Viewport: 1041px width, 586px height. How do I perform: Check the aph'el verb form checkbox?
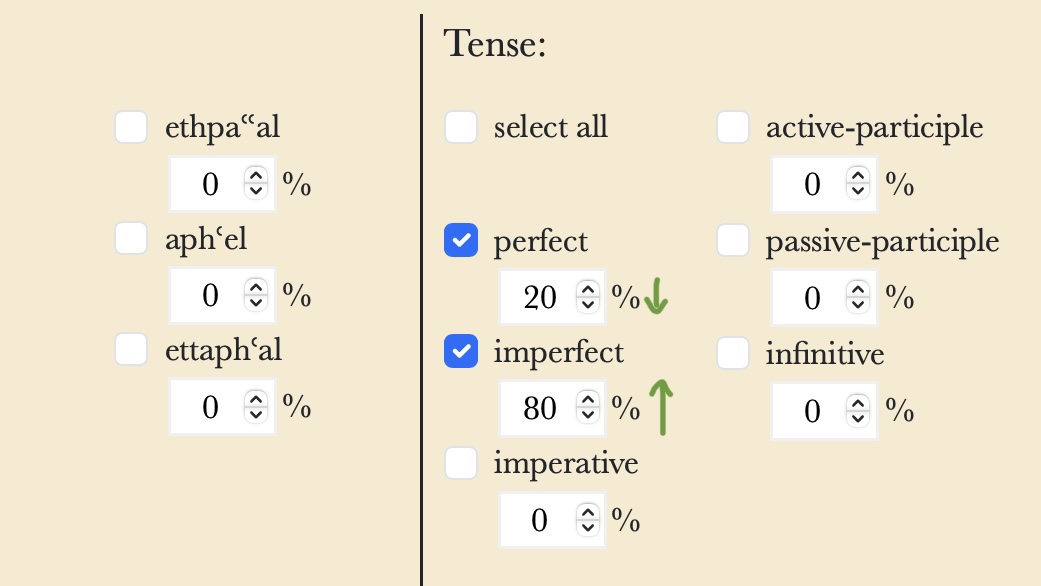131,238
